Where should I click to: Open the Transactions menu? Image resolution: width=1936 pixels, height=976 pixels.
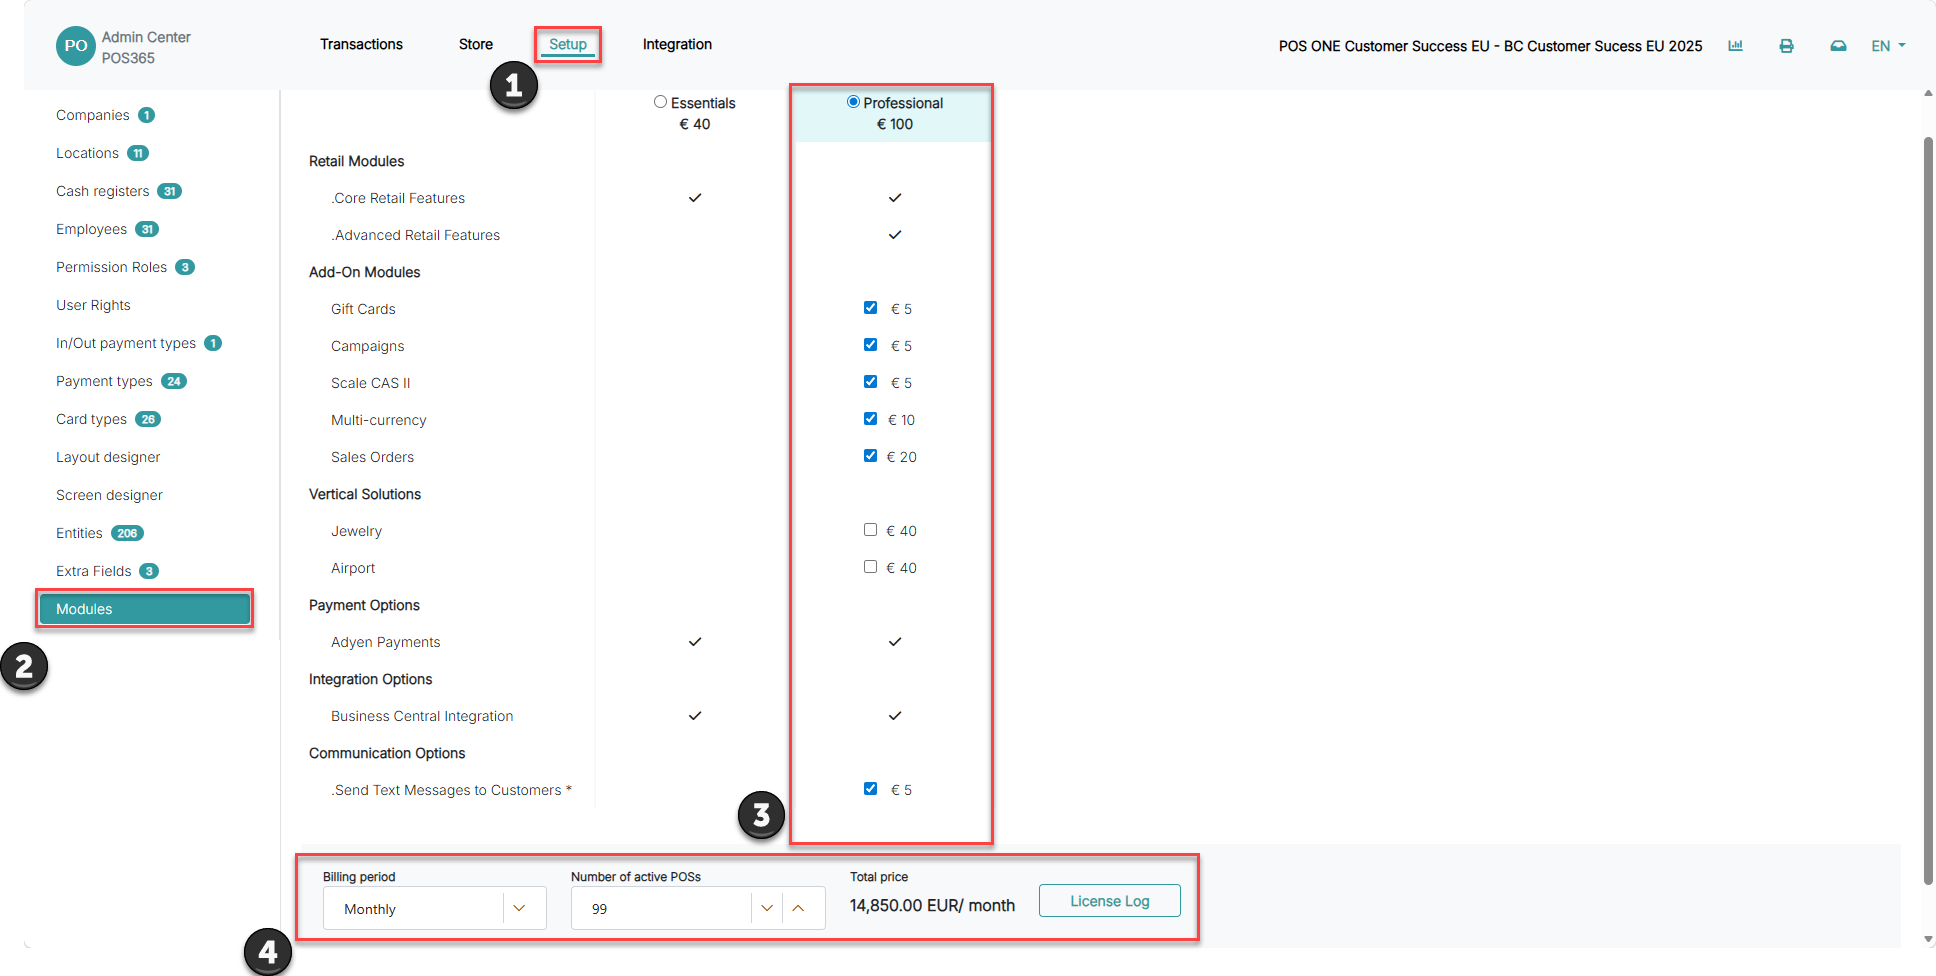coord(361,44)
